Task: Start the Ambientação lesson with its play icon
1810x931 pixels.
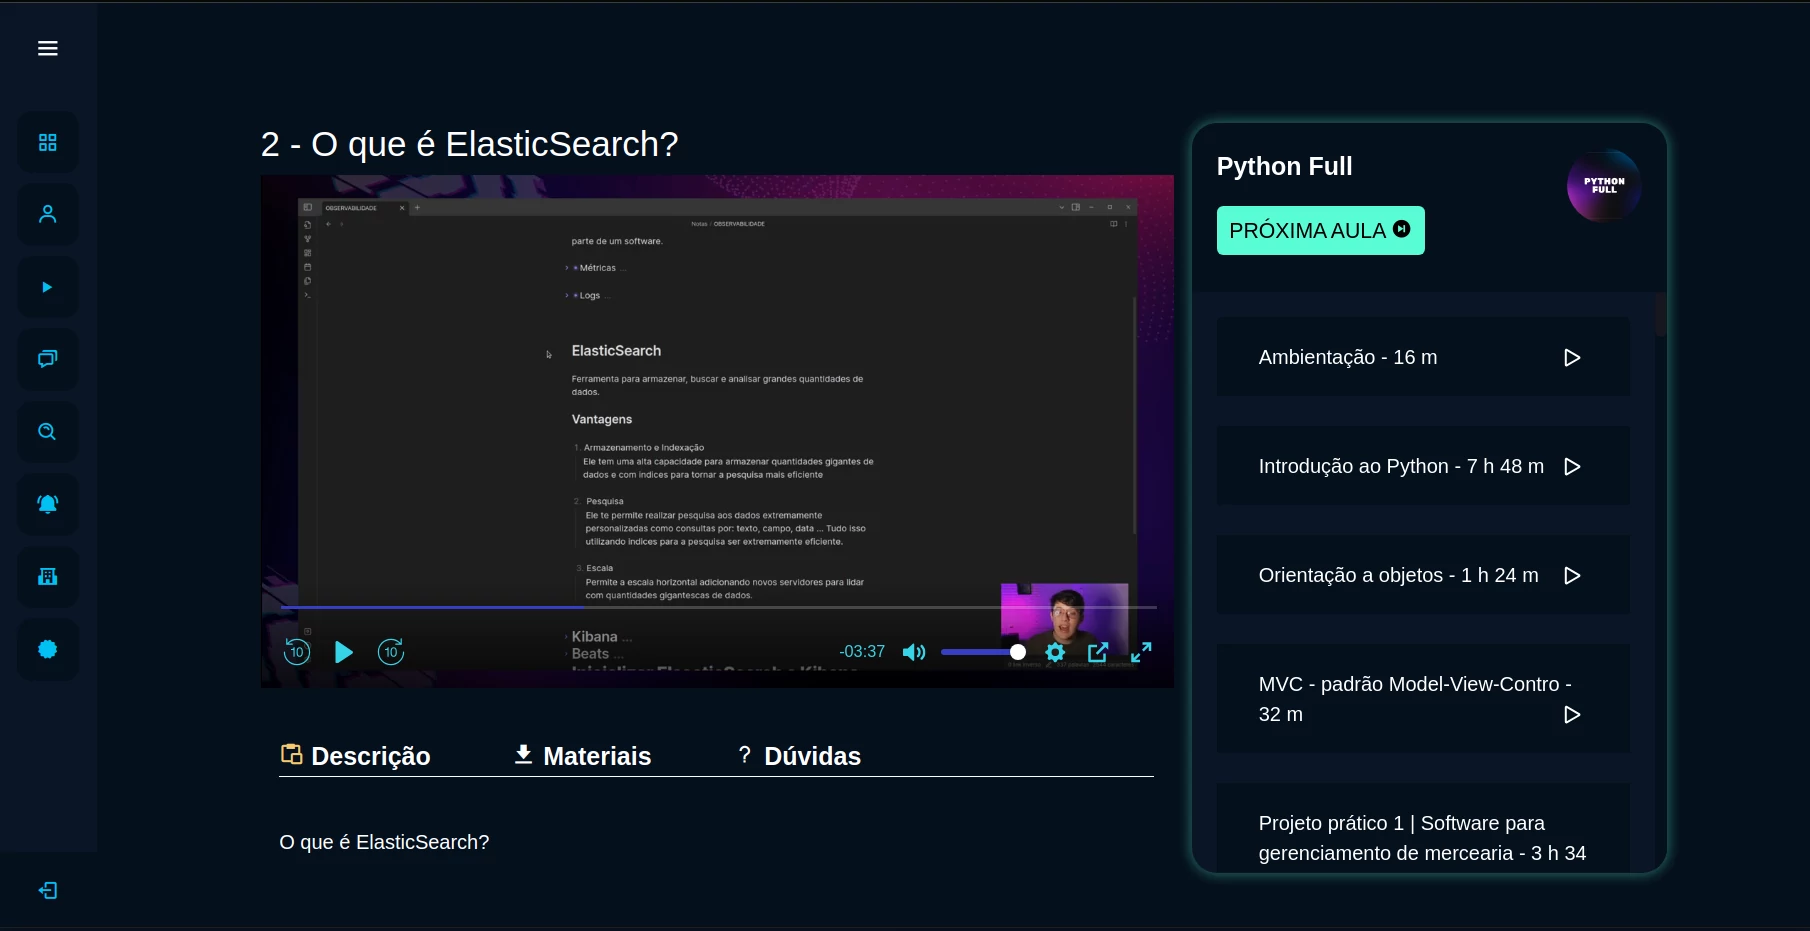Action: [x=1572, y=357]
